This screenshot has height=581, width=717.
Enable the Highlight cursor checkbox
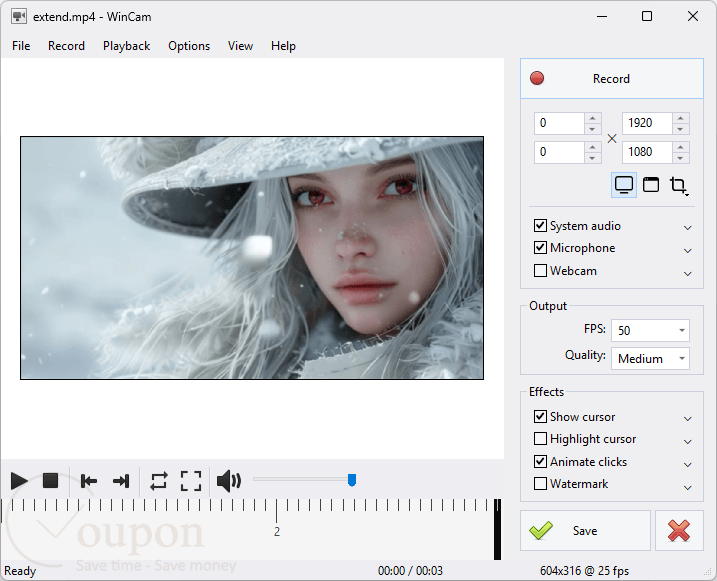[540, 439]
